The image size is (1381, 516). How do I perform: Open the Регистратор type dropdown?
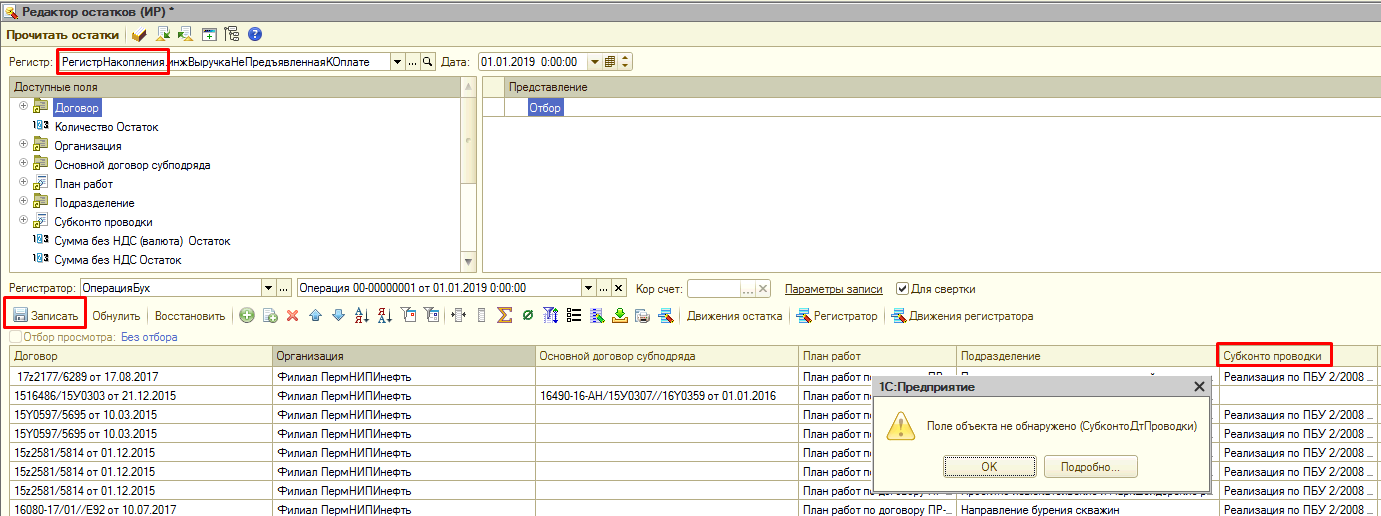(267, 289)
